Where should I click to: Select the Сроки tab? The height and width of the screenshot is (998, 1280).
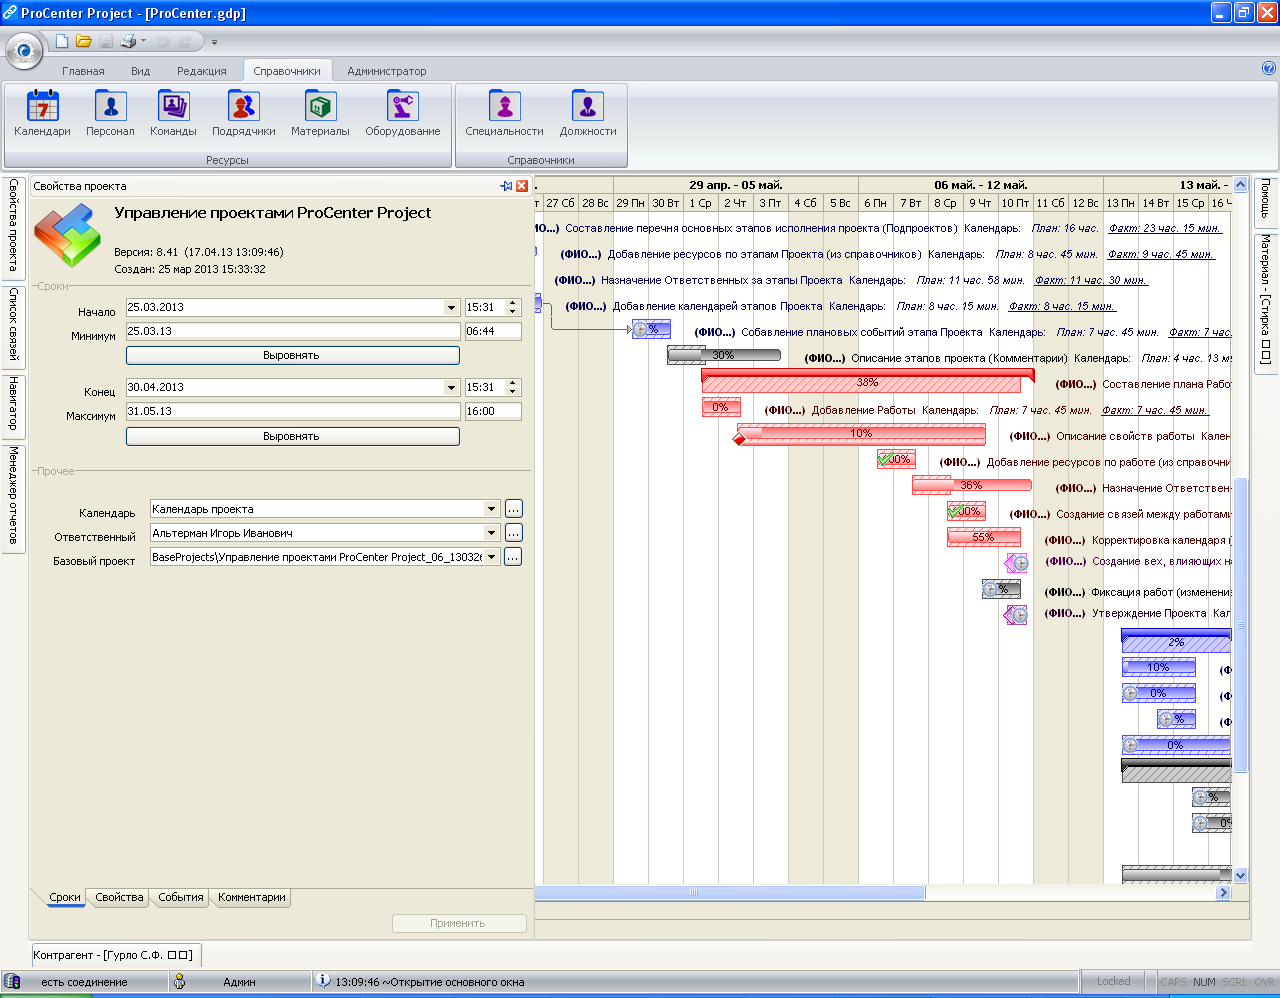(x=65, y=897)
